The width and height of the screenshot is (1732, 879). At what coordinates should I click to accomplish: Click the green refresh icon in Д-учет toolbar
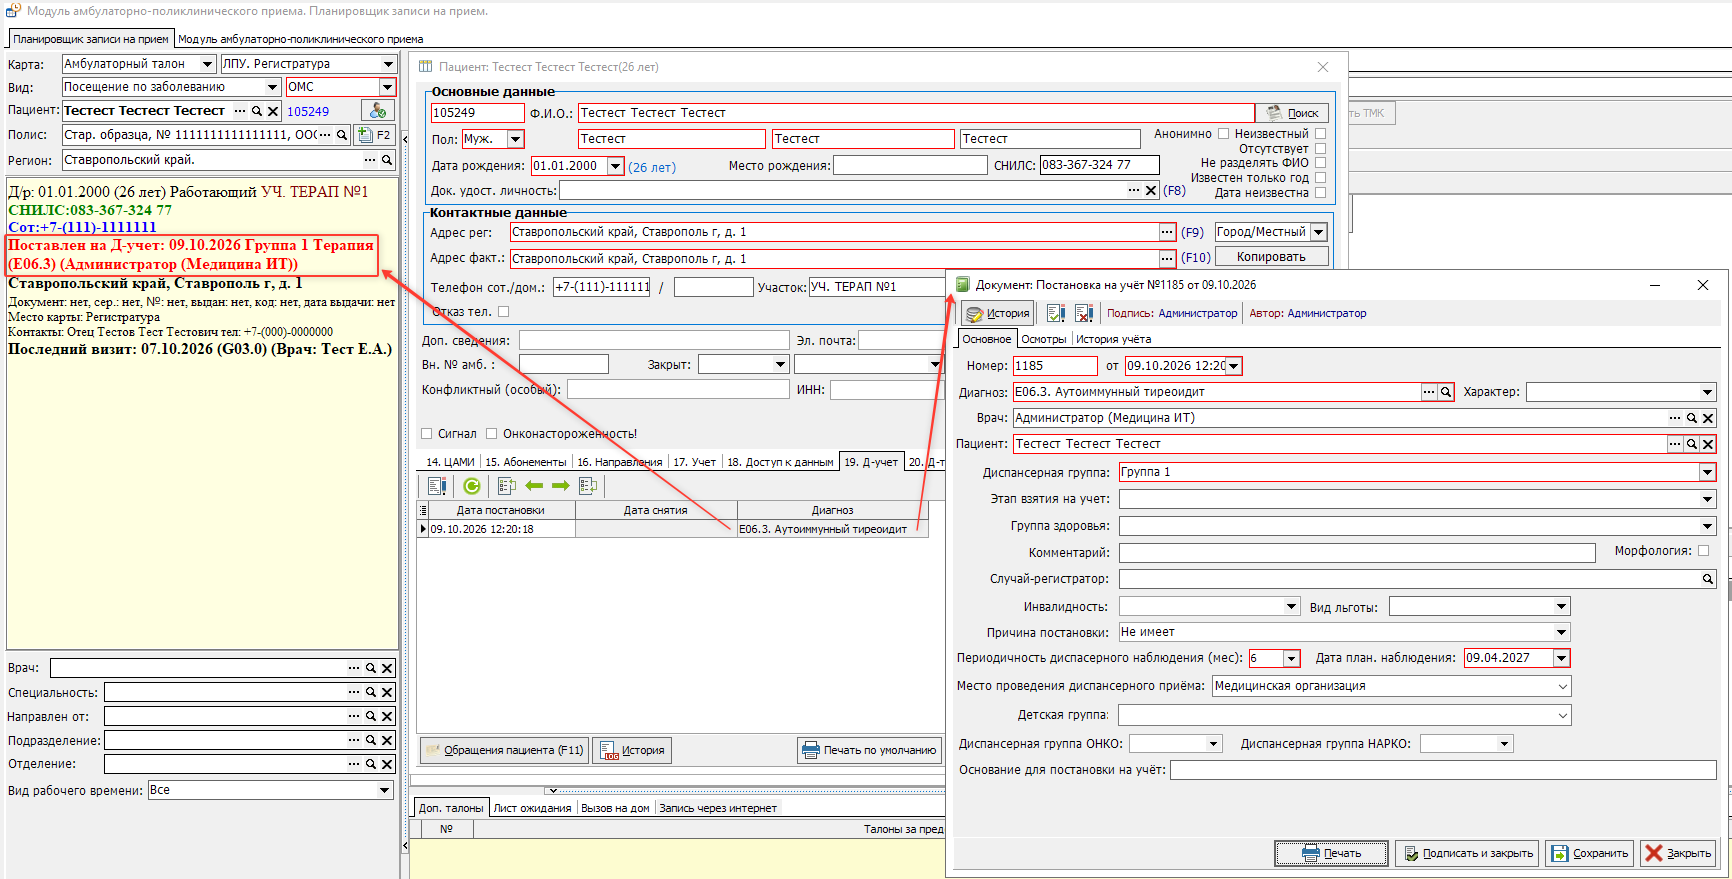[472, 486]
